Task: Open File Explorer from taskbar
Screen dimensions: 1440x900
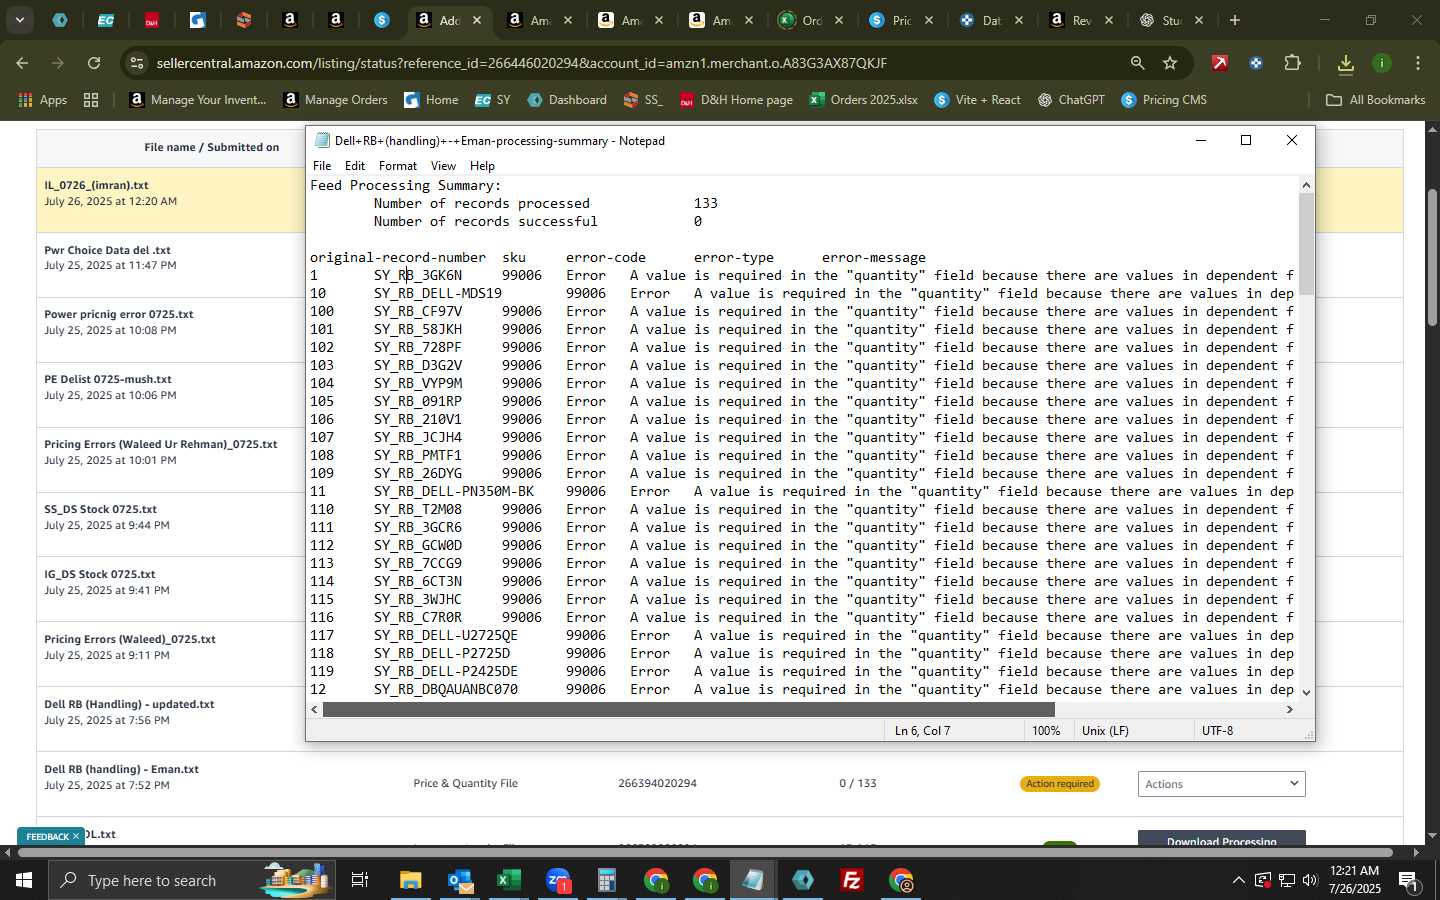Action: click(410, 880)
